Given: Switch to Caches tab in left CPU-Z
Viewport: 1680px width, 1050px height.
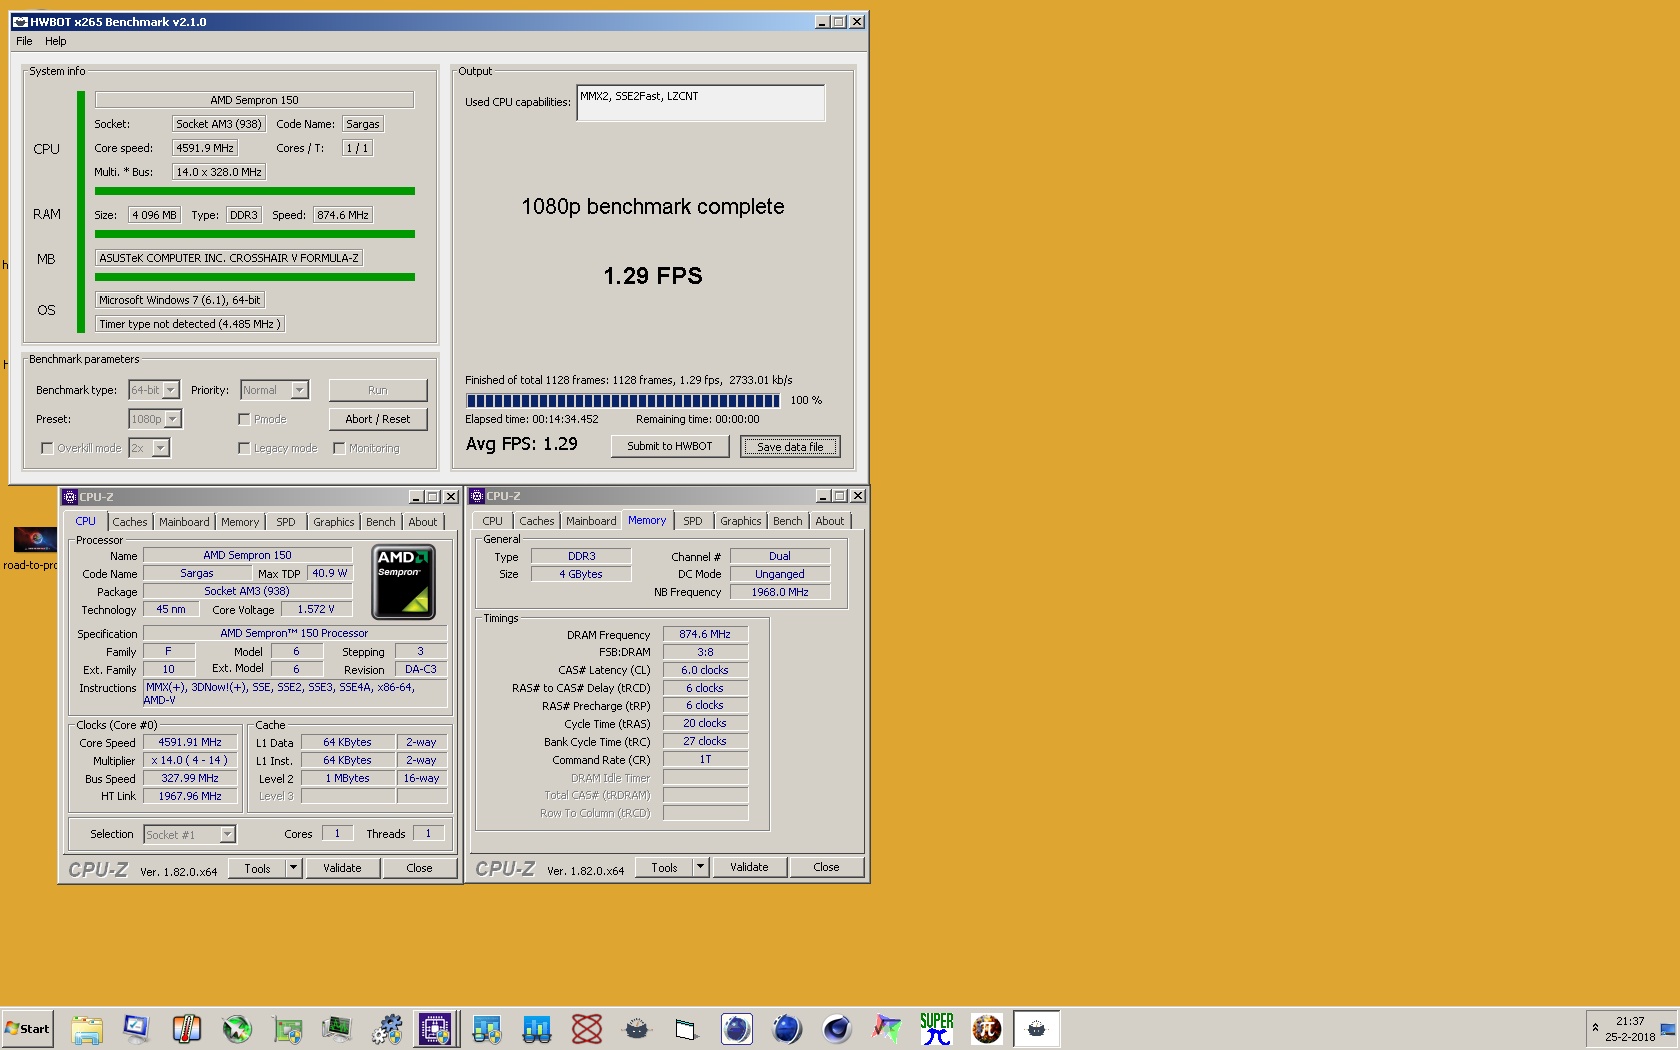Looking at the screenshot, I should (x=130, y=522).
